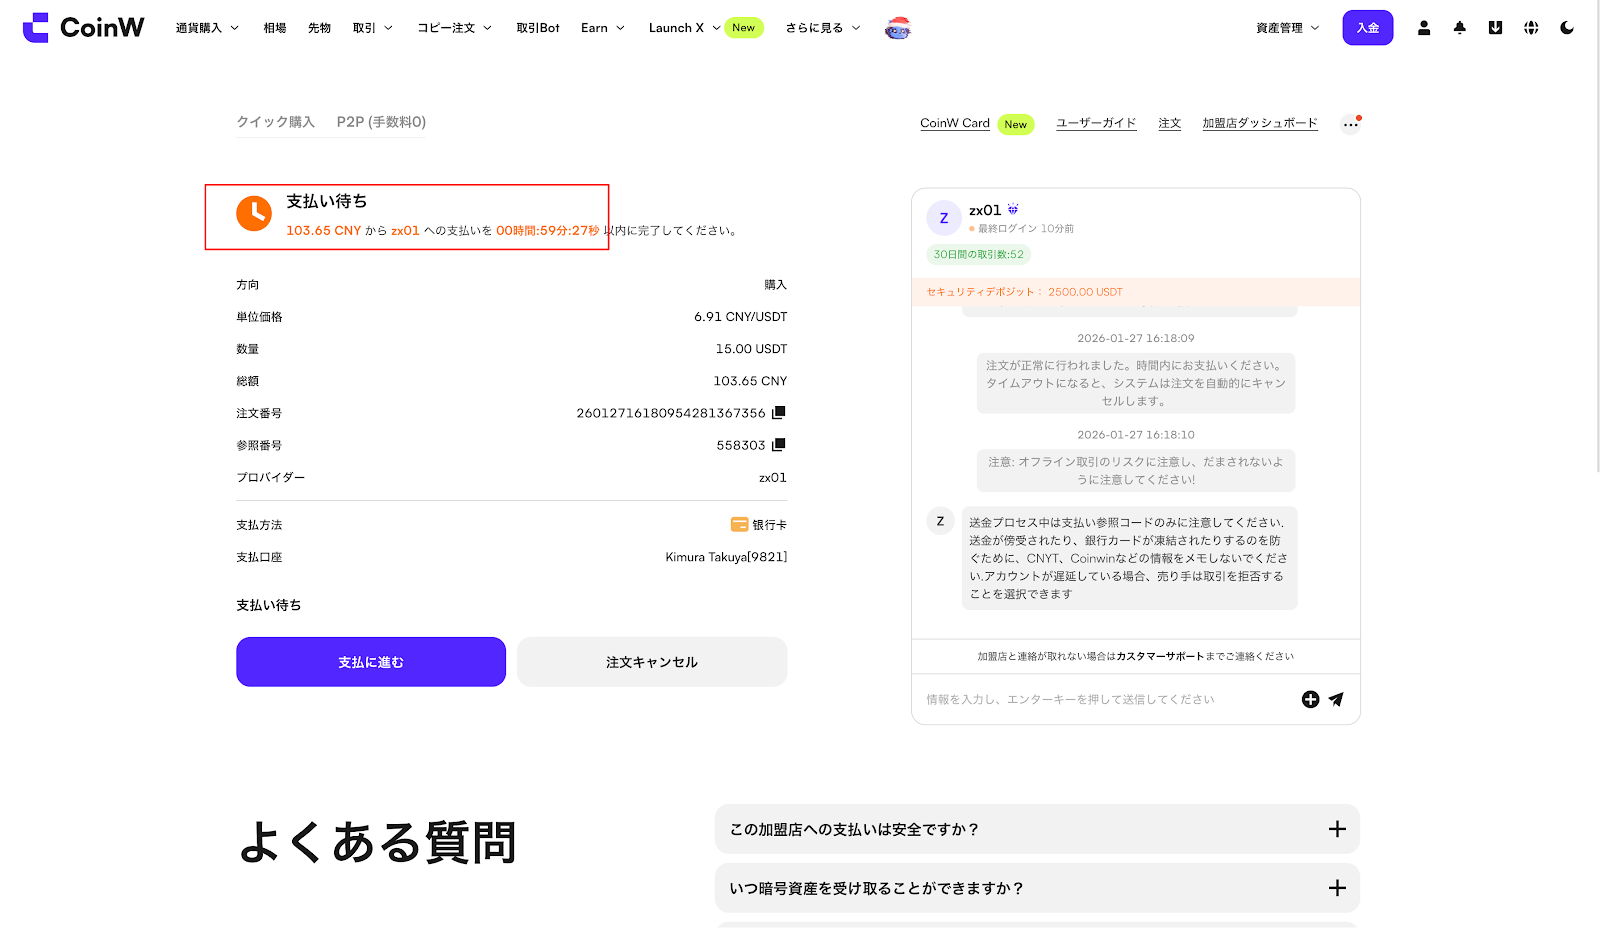
Task: Copy the order number
Action: tap(779, 412)
